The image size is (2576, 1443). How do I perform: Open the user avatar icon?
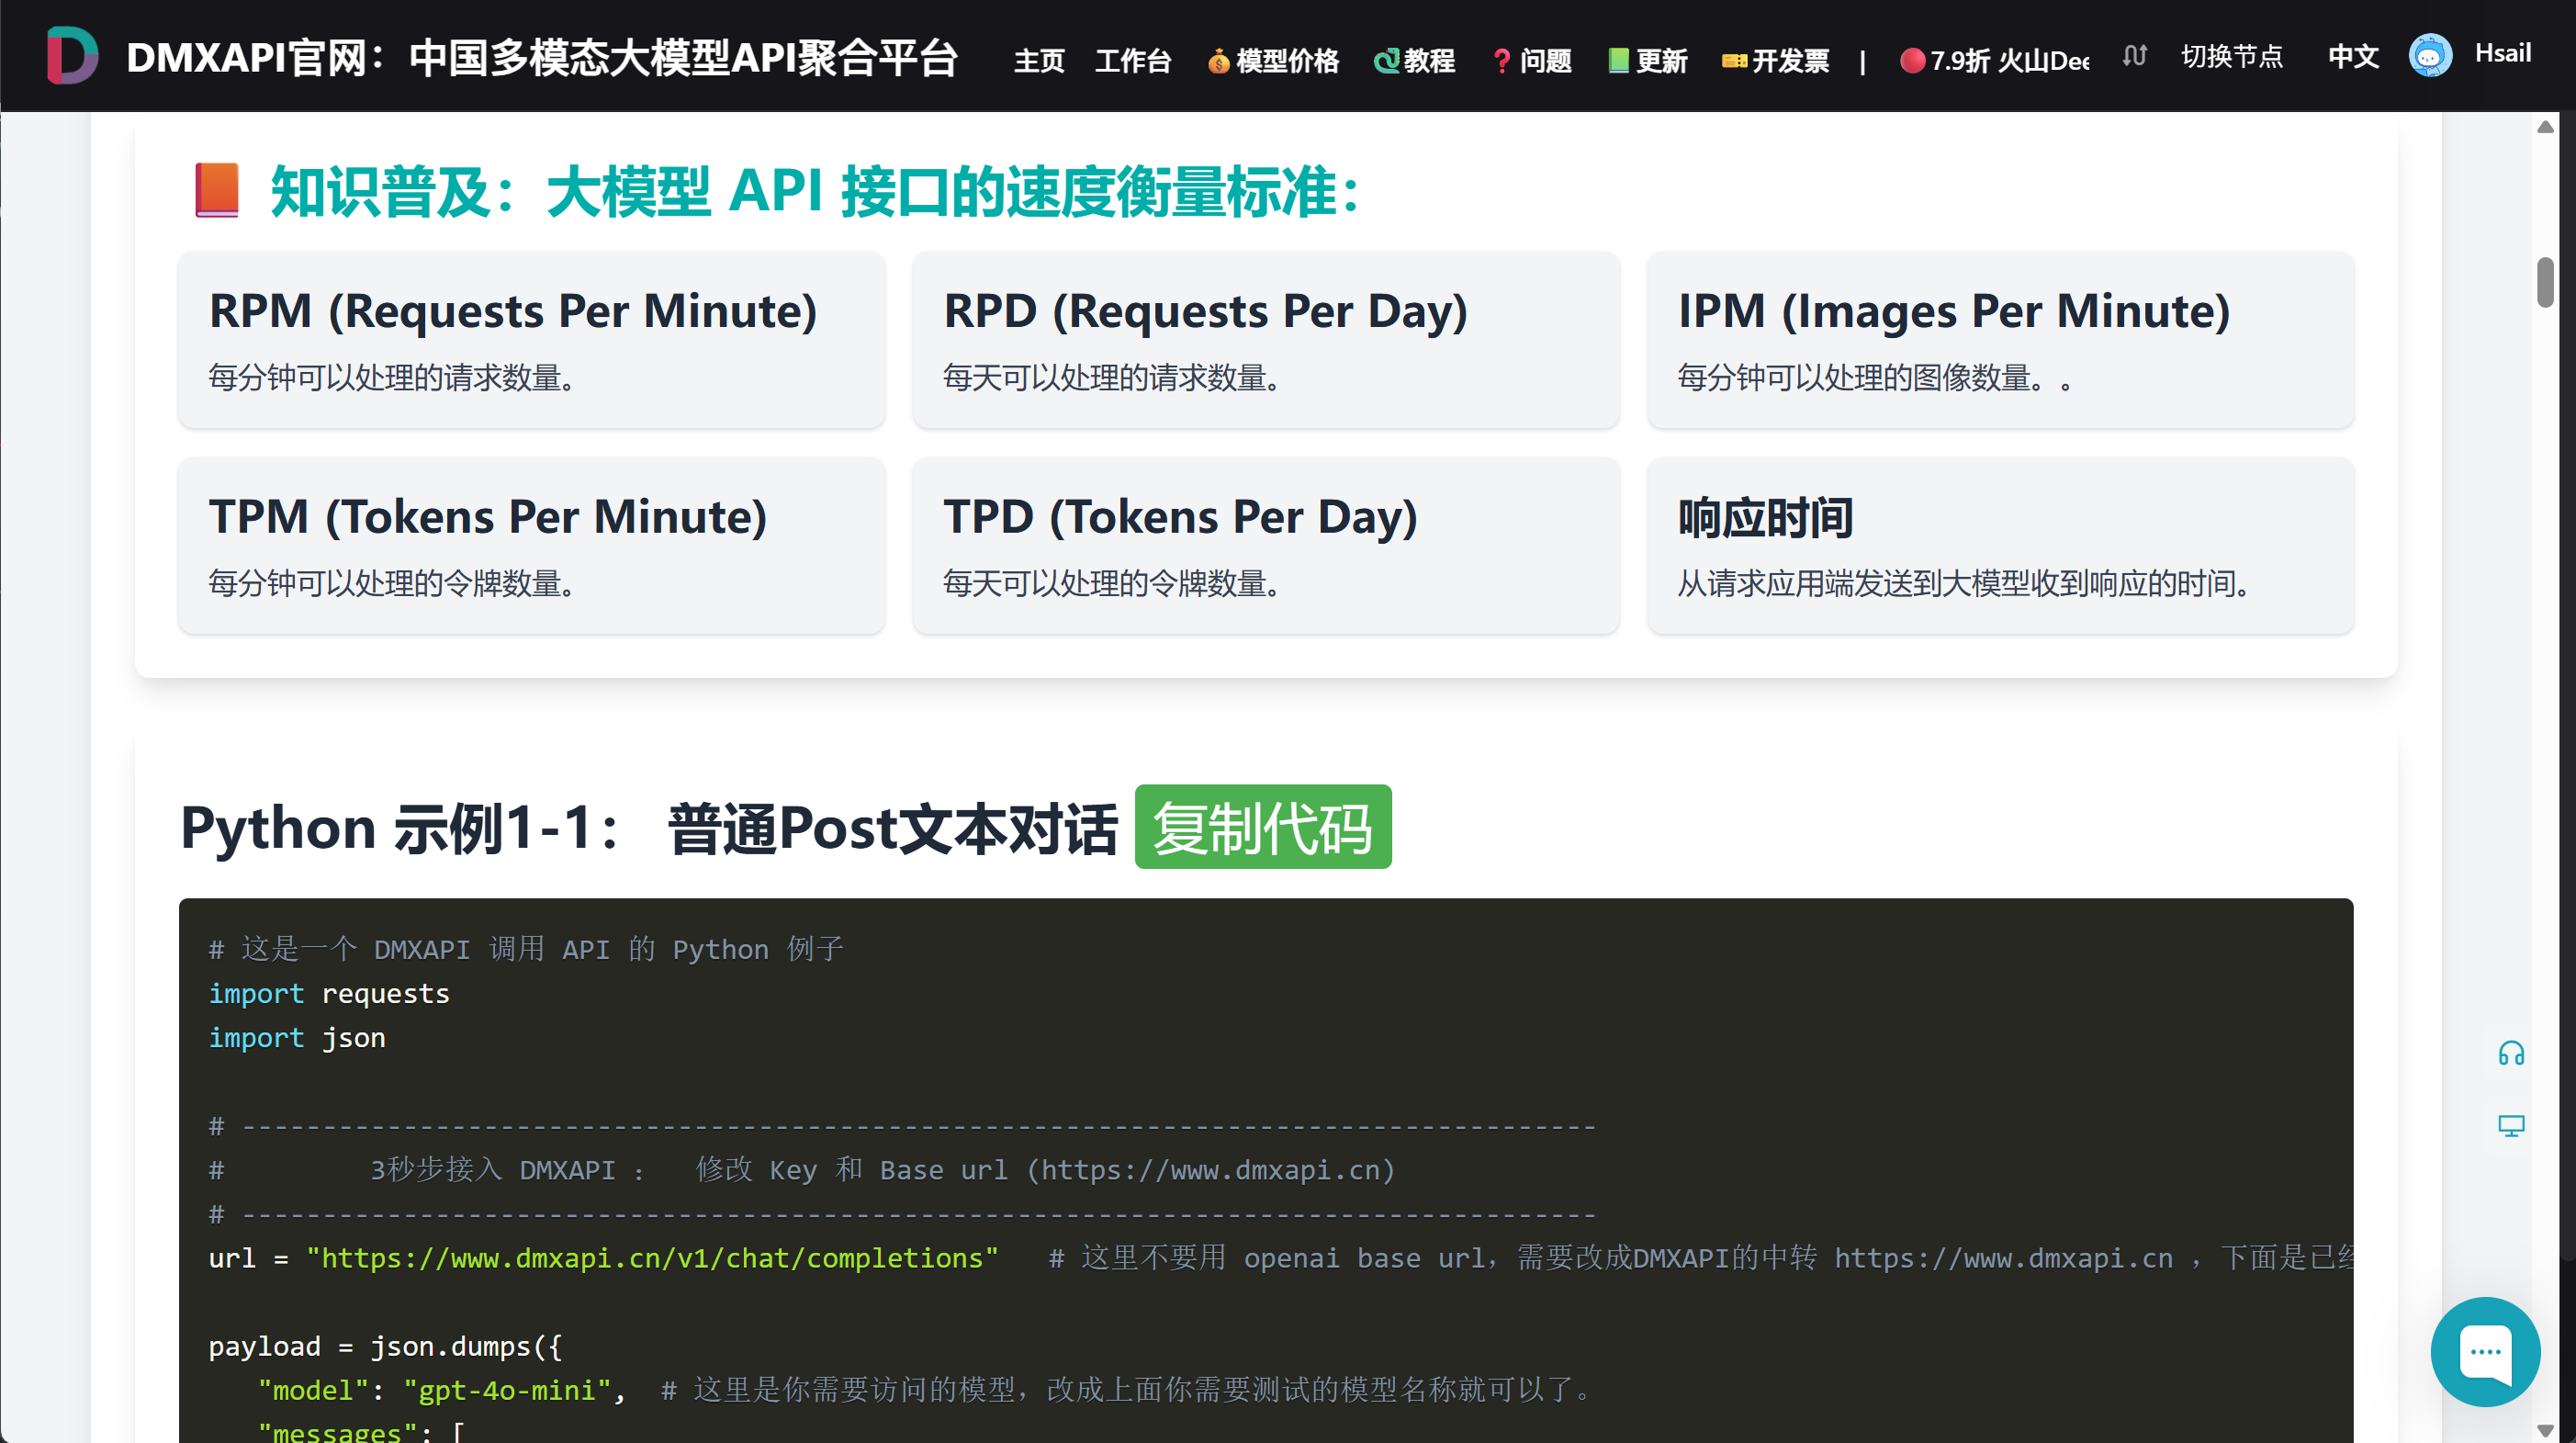(2430, 55)
